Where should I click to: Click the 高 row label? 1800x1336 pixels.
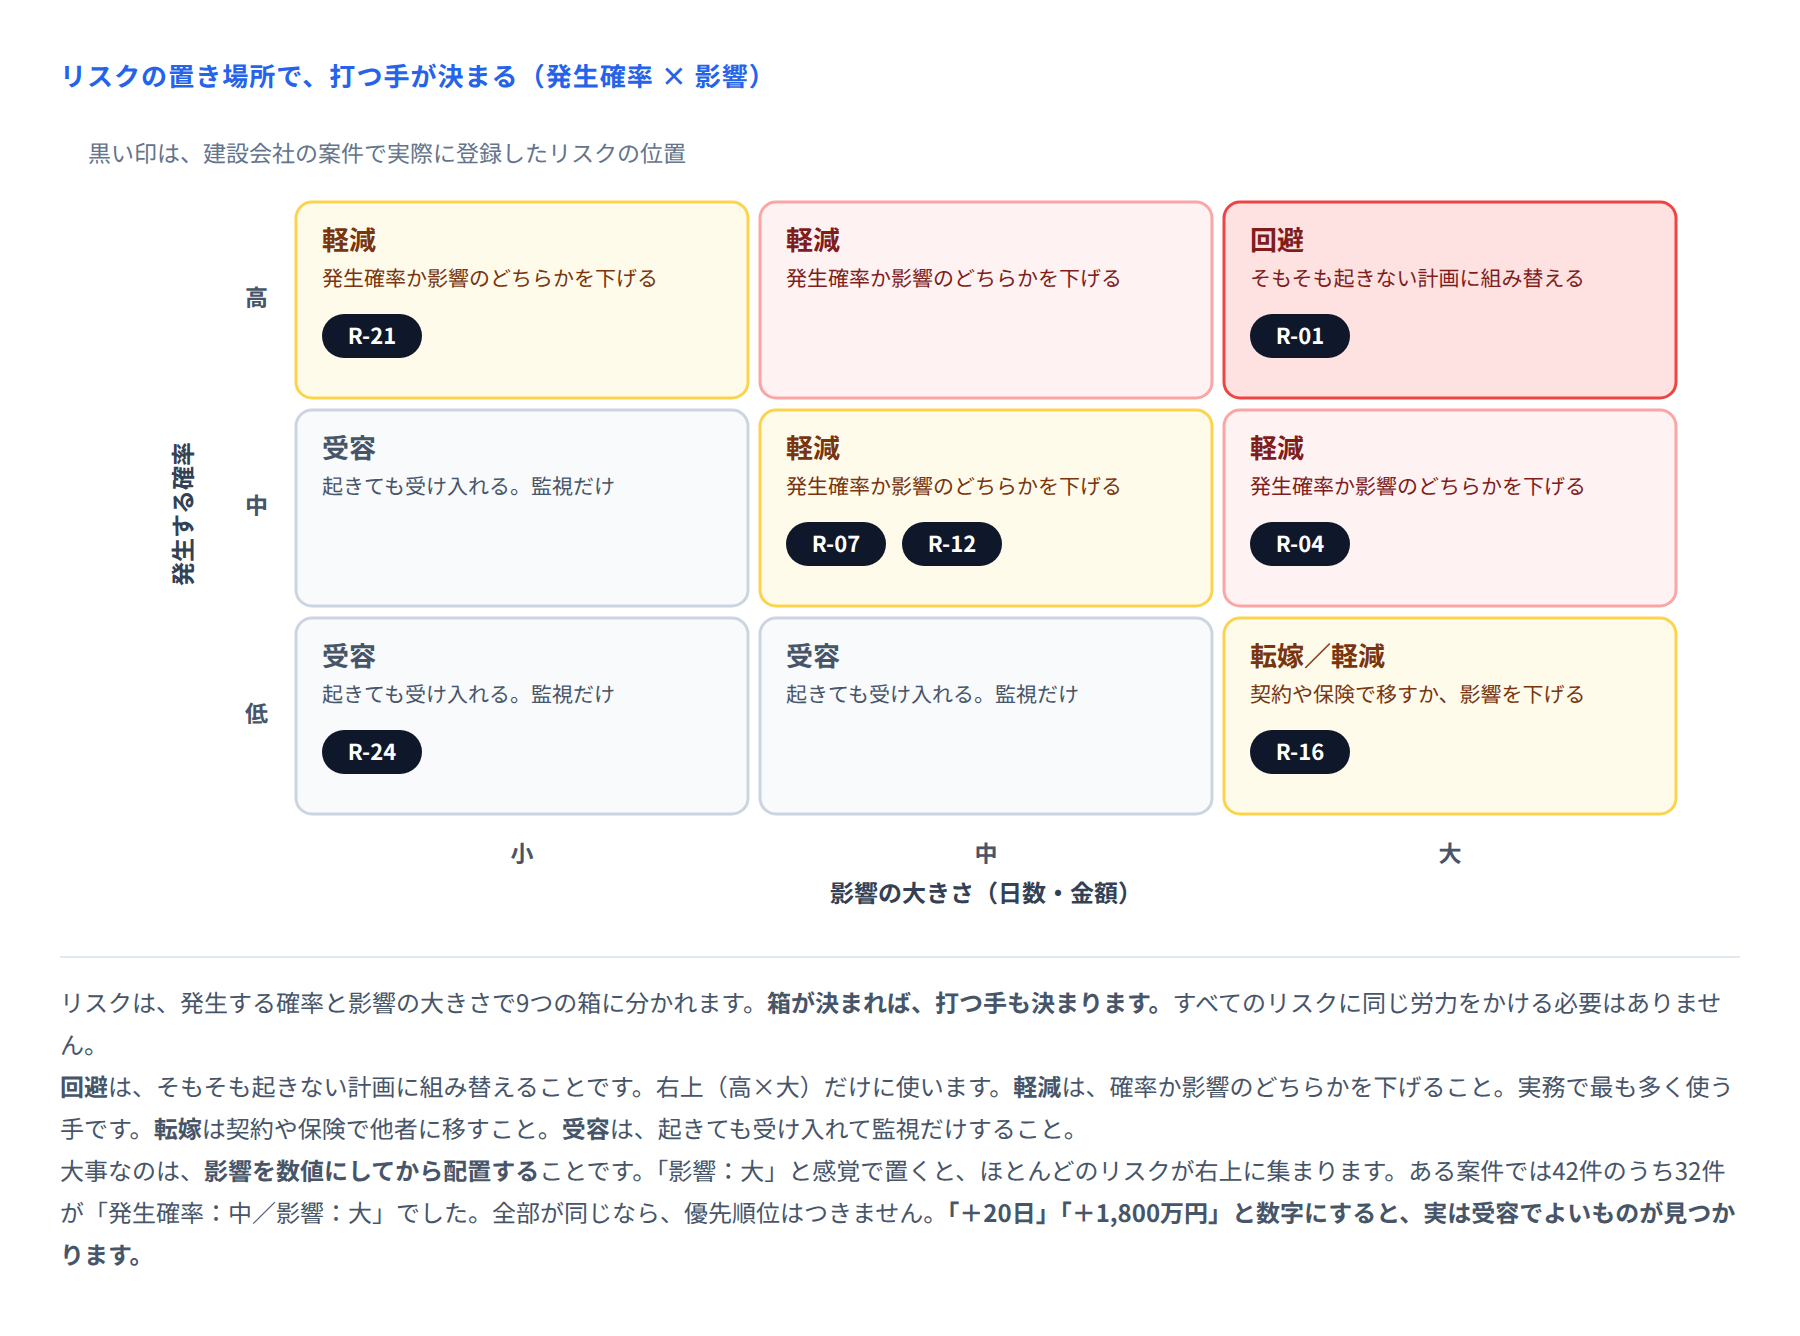[257, 298]
